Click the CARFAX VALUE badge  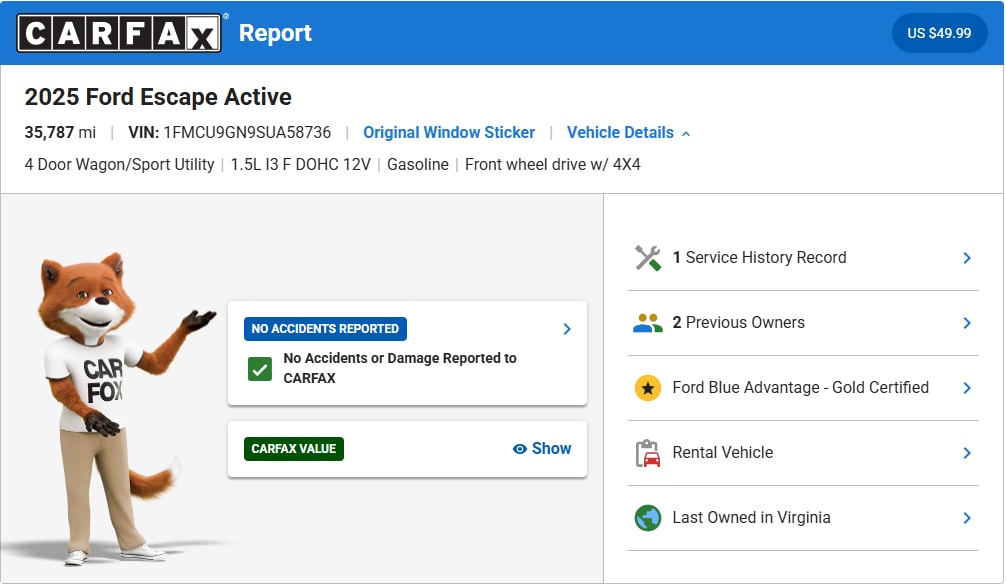(x=294, y=449)
